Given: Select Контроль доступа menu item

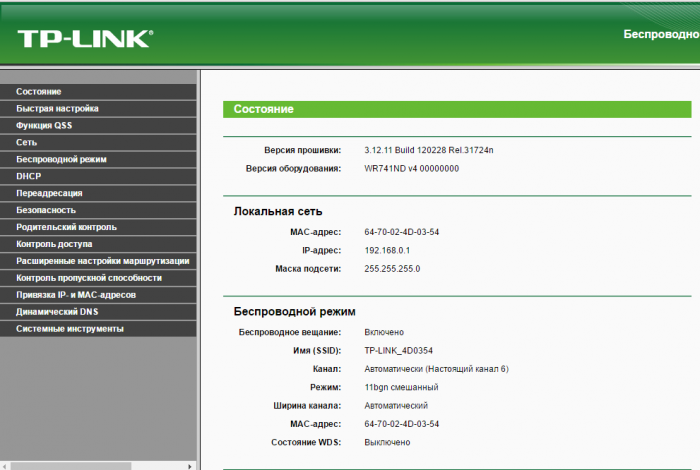Looking at the screenshot, I should pos(54,244).
